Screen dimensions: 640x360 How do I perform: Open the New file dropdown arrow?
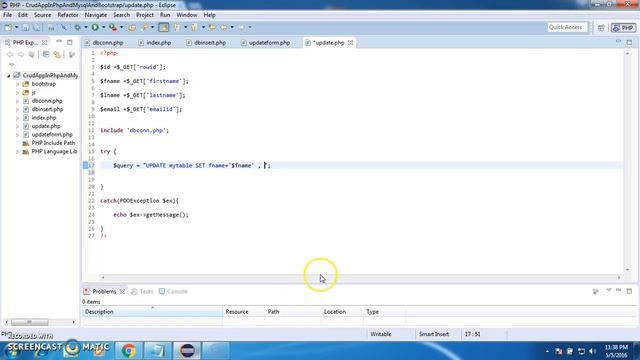[x=16, y=27]
